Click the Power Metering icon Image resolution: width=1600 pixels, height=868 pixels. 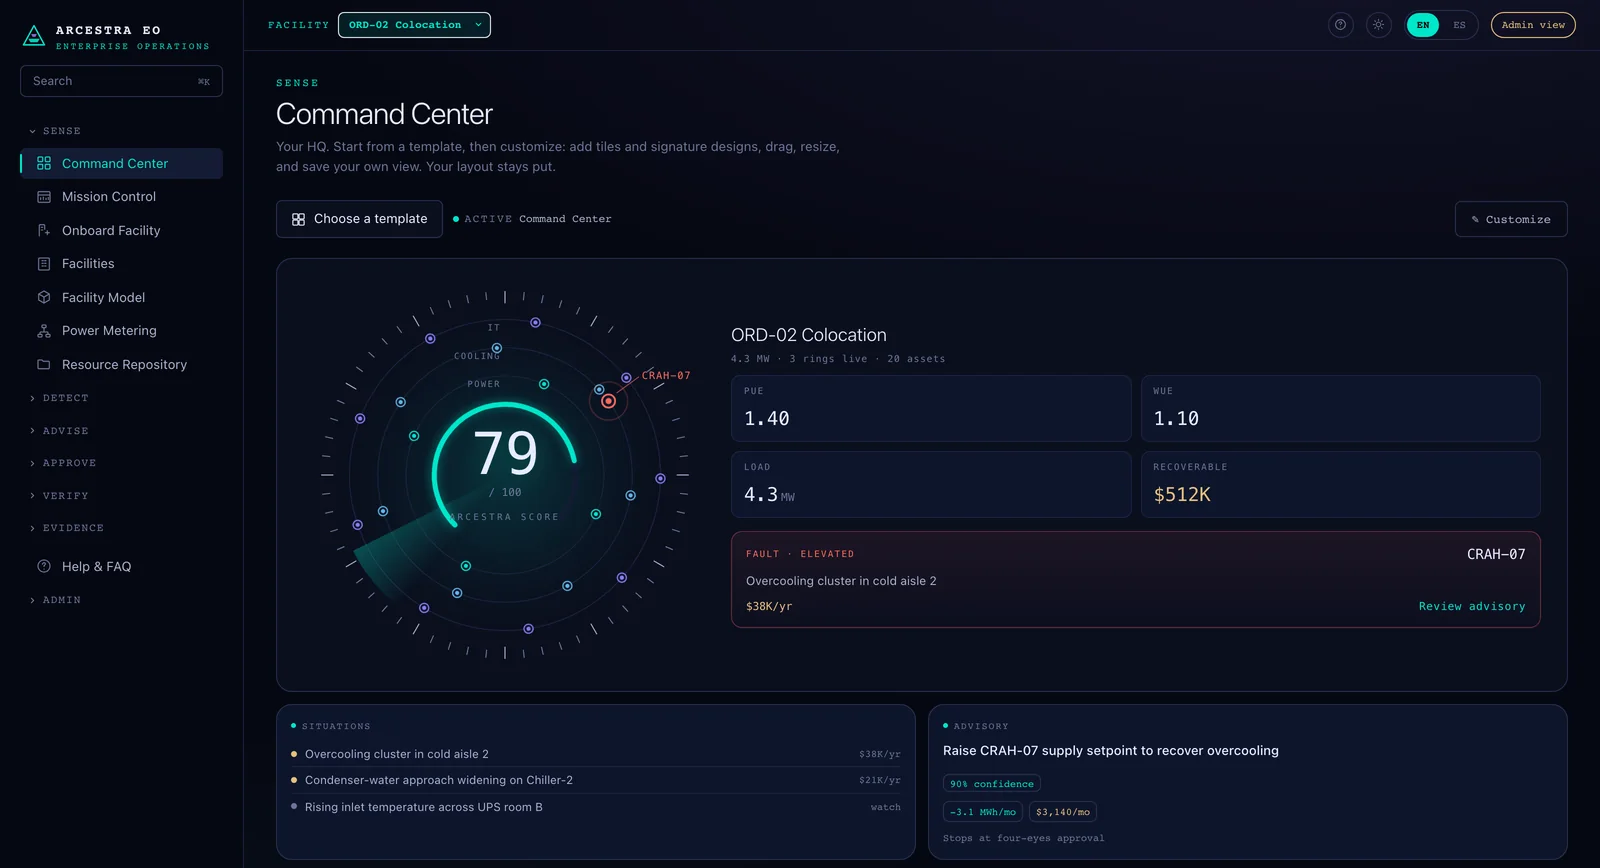[44, 331]
